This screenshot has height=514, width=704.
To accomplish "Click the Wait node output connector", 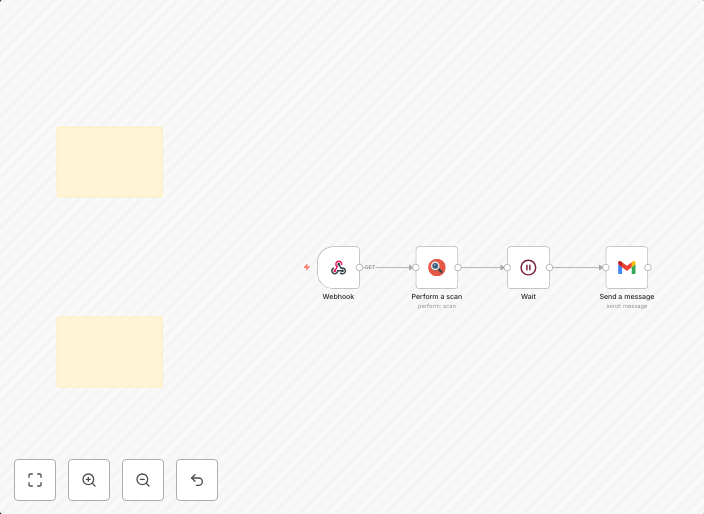I will click(x=550, y=268).
